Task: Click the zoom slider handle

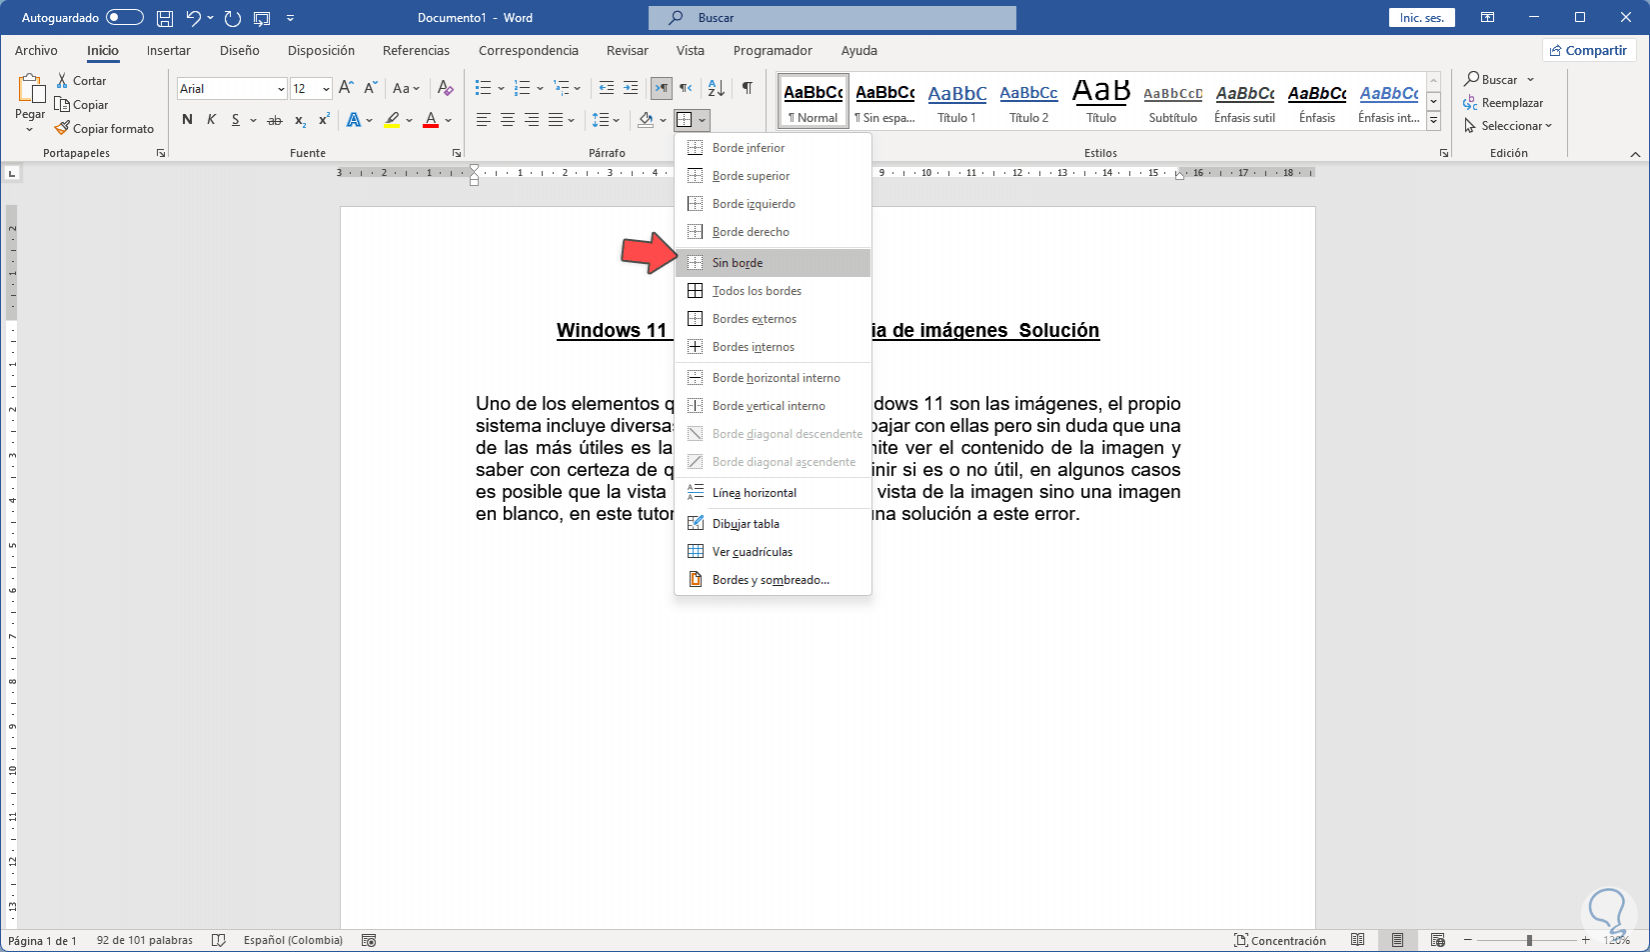Action: pyautogui.click(x=1529, y=940)
